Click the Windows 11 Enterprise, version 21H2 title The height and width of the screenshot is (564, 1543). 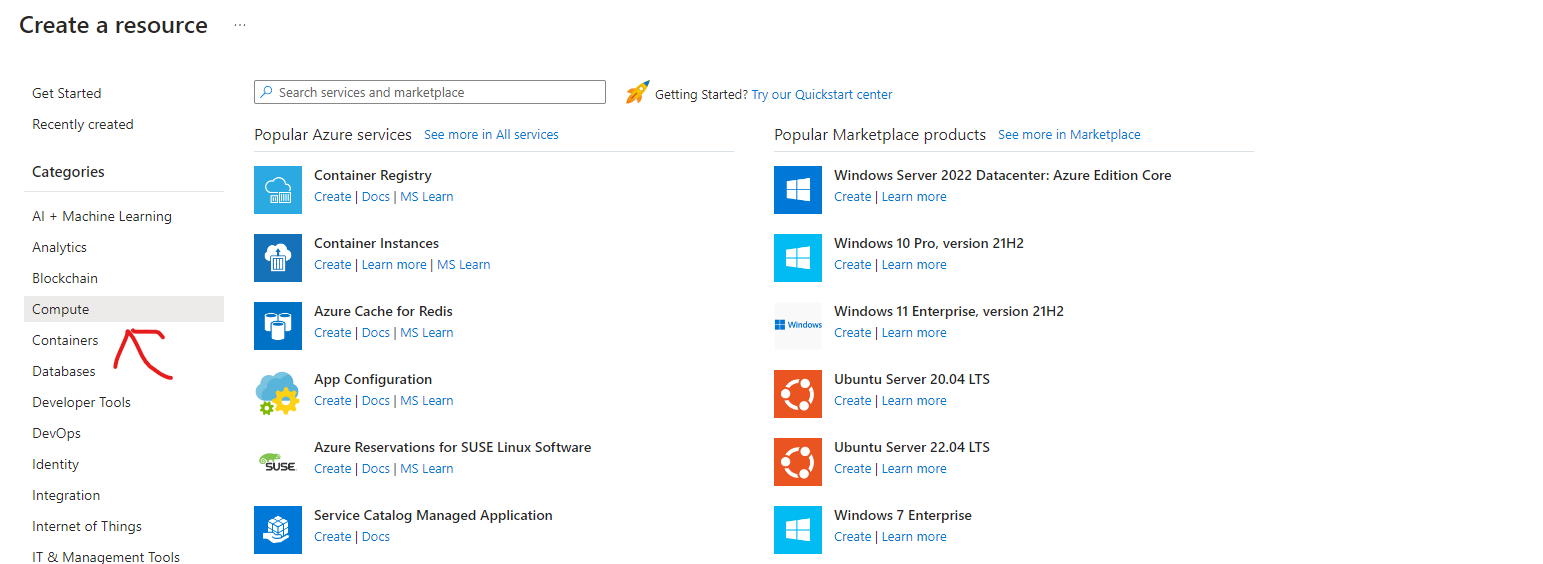(949, 311)
